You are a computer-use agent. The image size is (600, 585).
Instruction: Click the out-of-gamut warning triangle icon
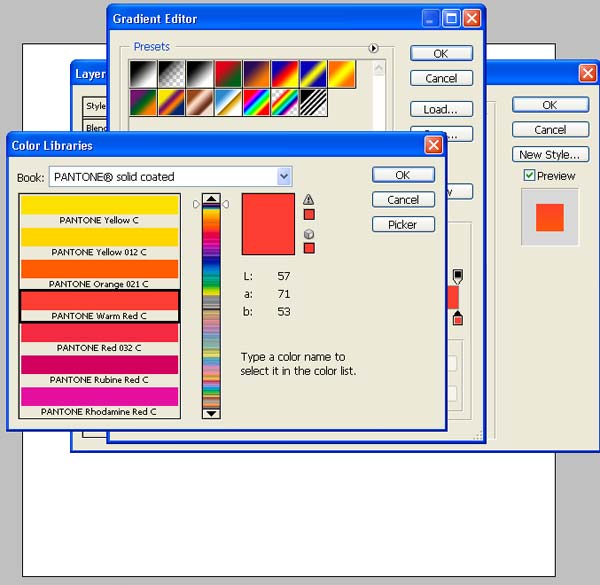coord(309,199)
